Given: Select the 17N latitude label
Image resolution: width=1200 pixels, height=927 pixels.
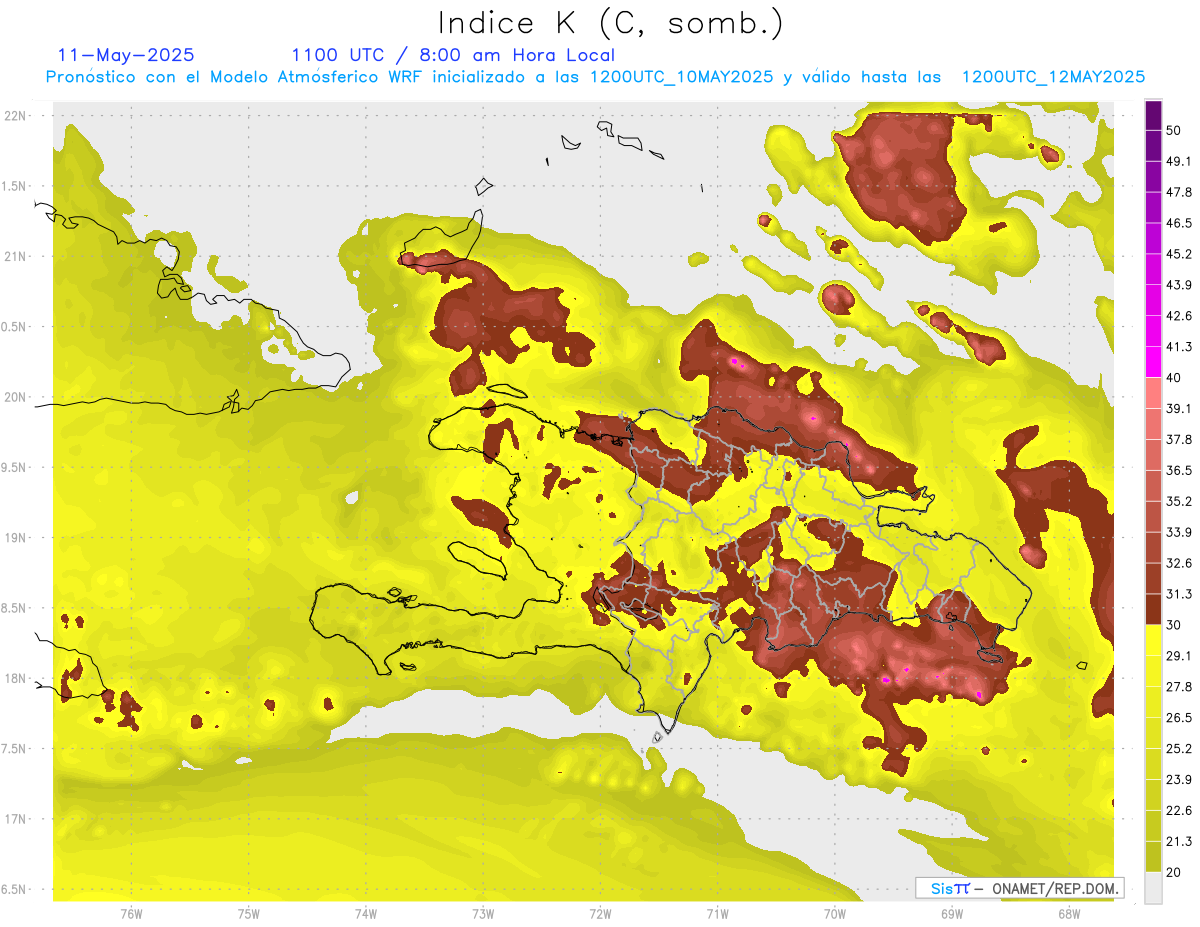Looking at the screenshot, I should (x=16, y=819).
